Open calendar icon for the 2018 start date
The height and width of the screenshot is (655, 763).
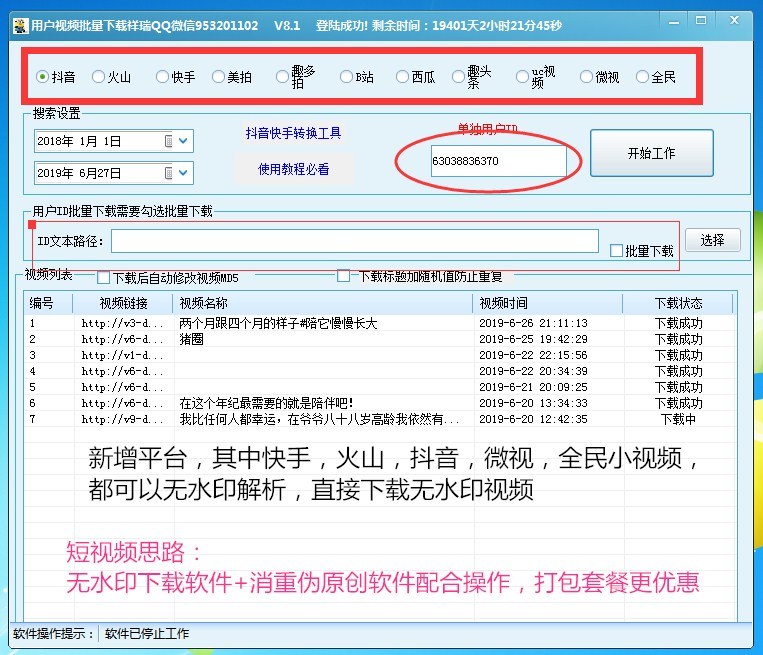coord(168,141)
